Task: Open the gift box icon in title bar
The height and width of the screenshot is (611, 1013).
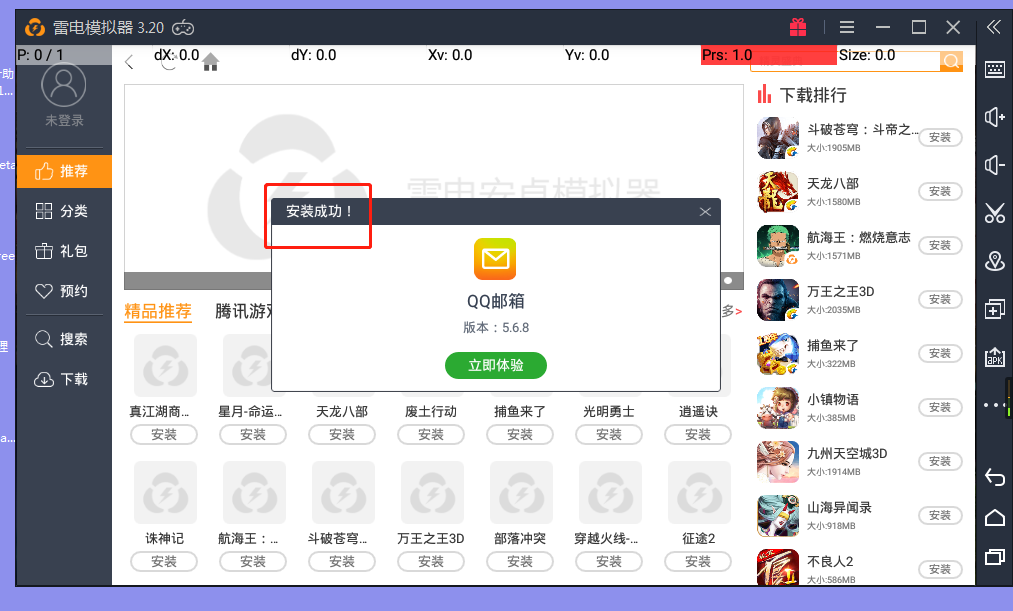Action: [x=798, y=27]
